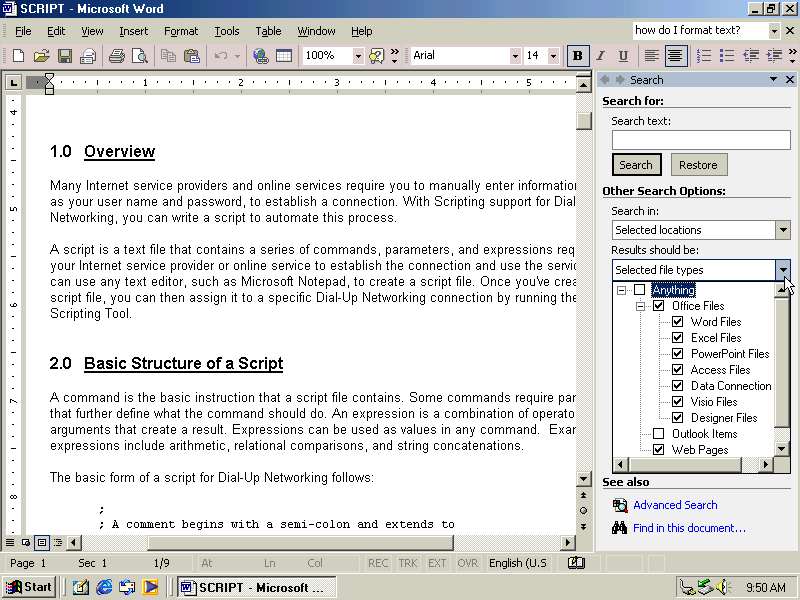
Task: Save the document with the floppy icon
Action: coord(65,56)
